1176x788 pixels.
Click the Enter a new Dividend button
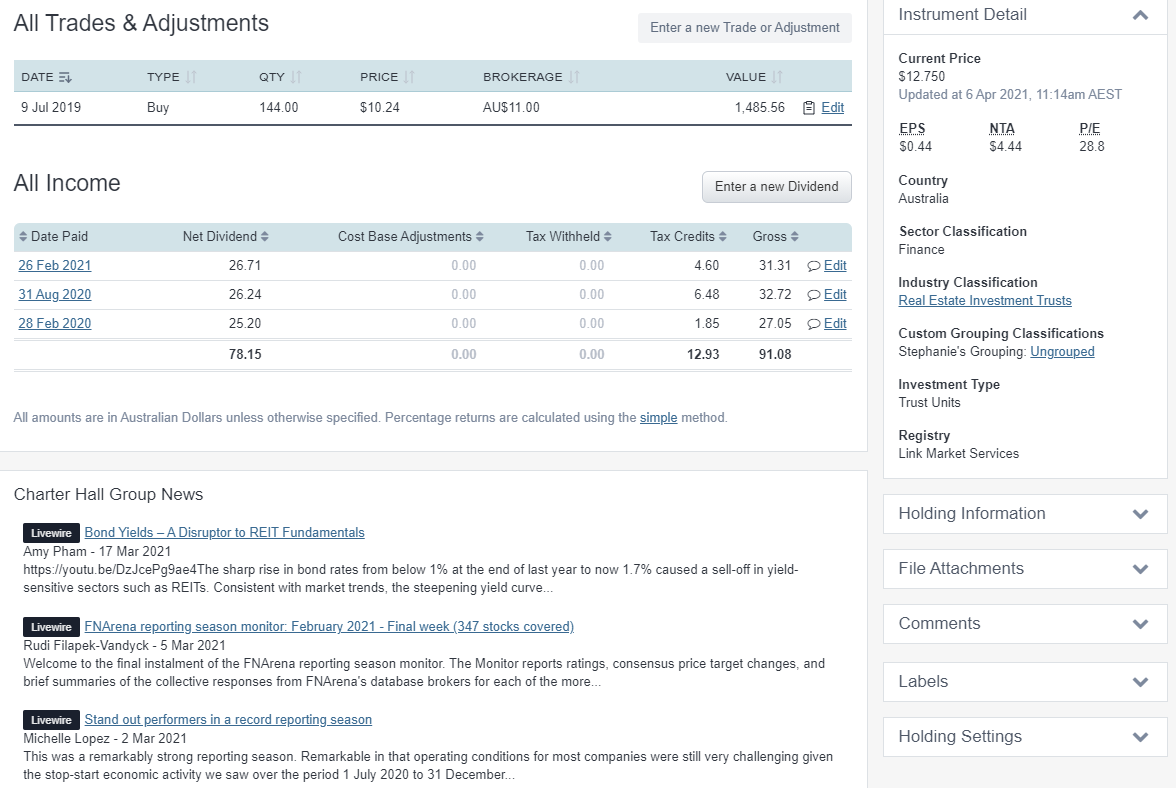[x=776, y=187]
